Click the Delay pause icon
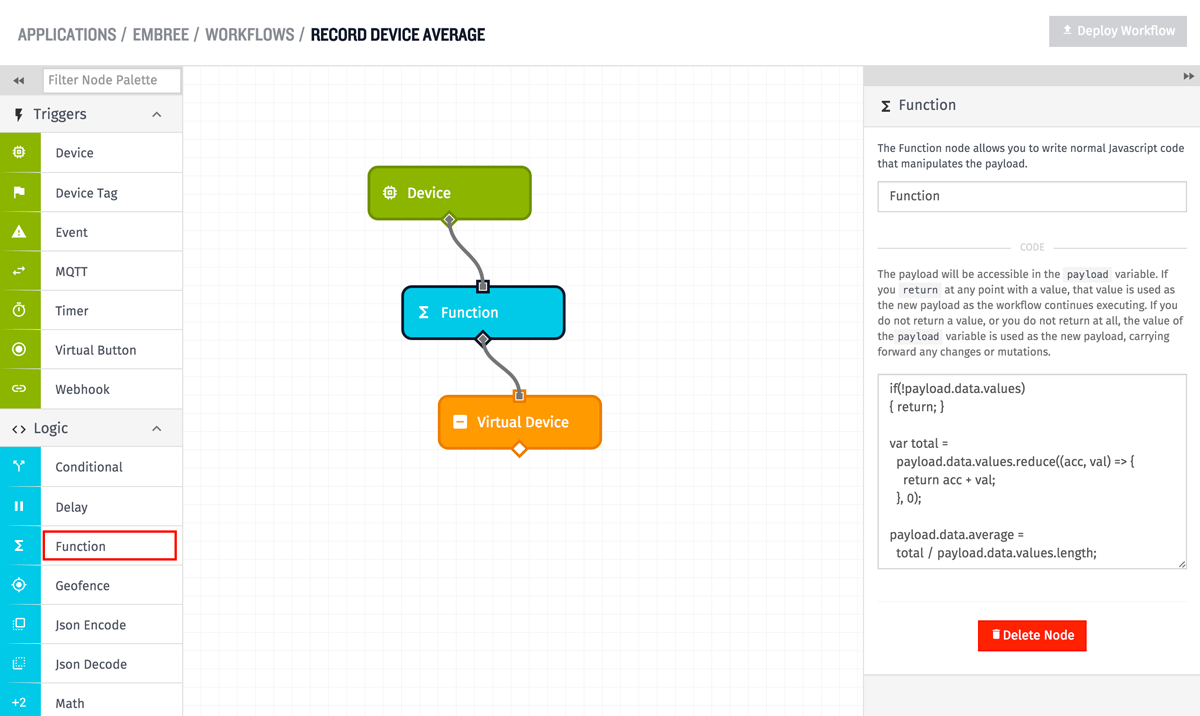The width and height of the screenshot is (1200, 716). click(19, 506)
